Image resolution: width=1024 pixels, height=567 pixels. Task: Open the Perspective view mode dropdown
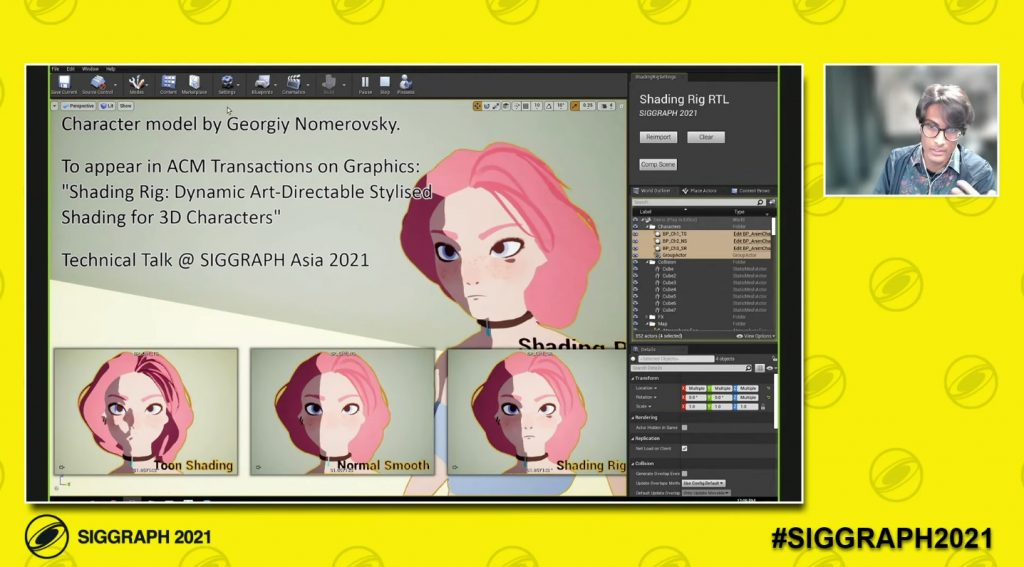coord(78,106)
